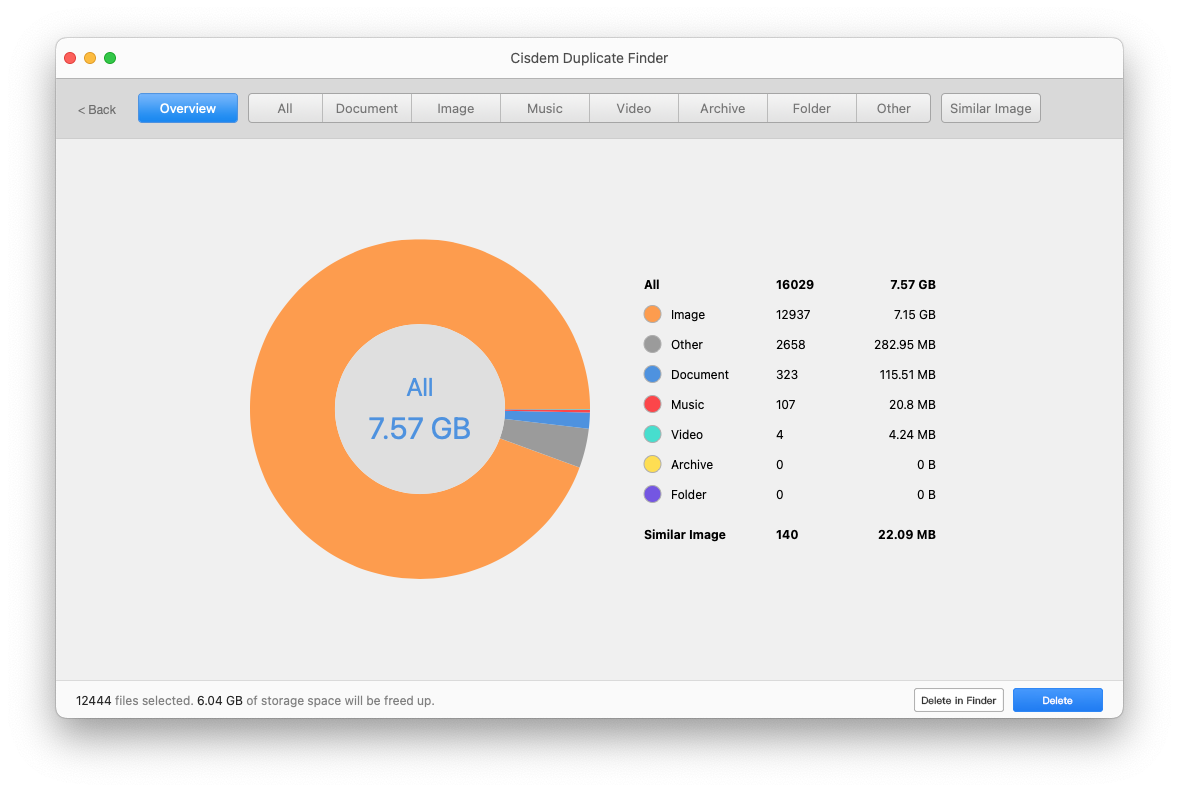The width and height of the screenshot is (1179, 792).
Task: Click the red Music legend dot
Action: pyautogui.click(x=653, y=404)
